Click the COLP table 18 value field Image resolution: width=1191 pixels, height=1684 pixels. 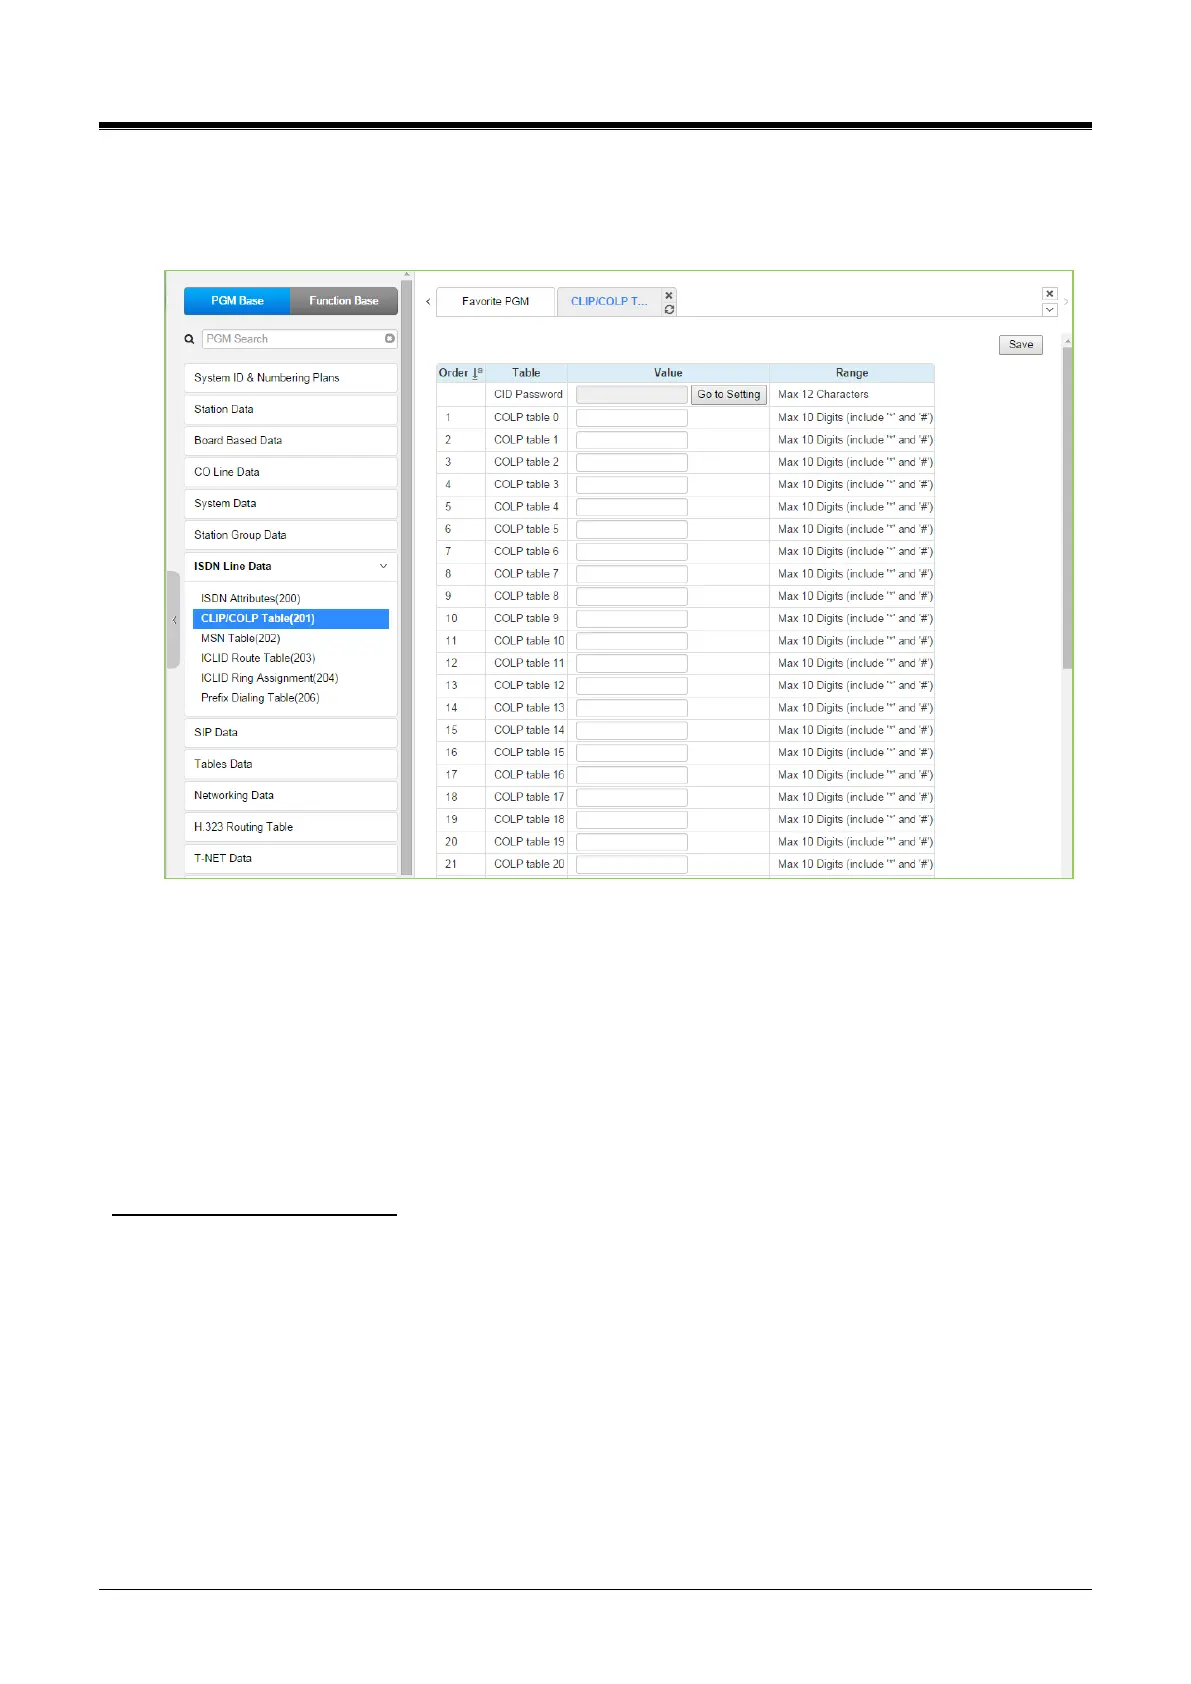click(632, 820)
